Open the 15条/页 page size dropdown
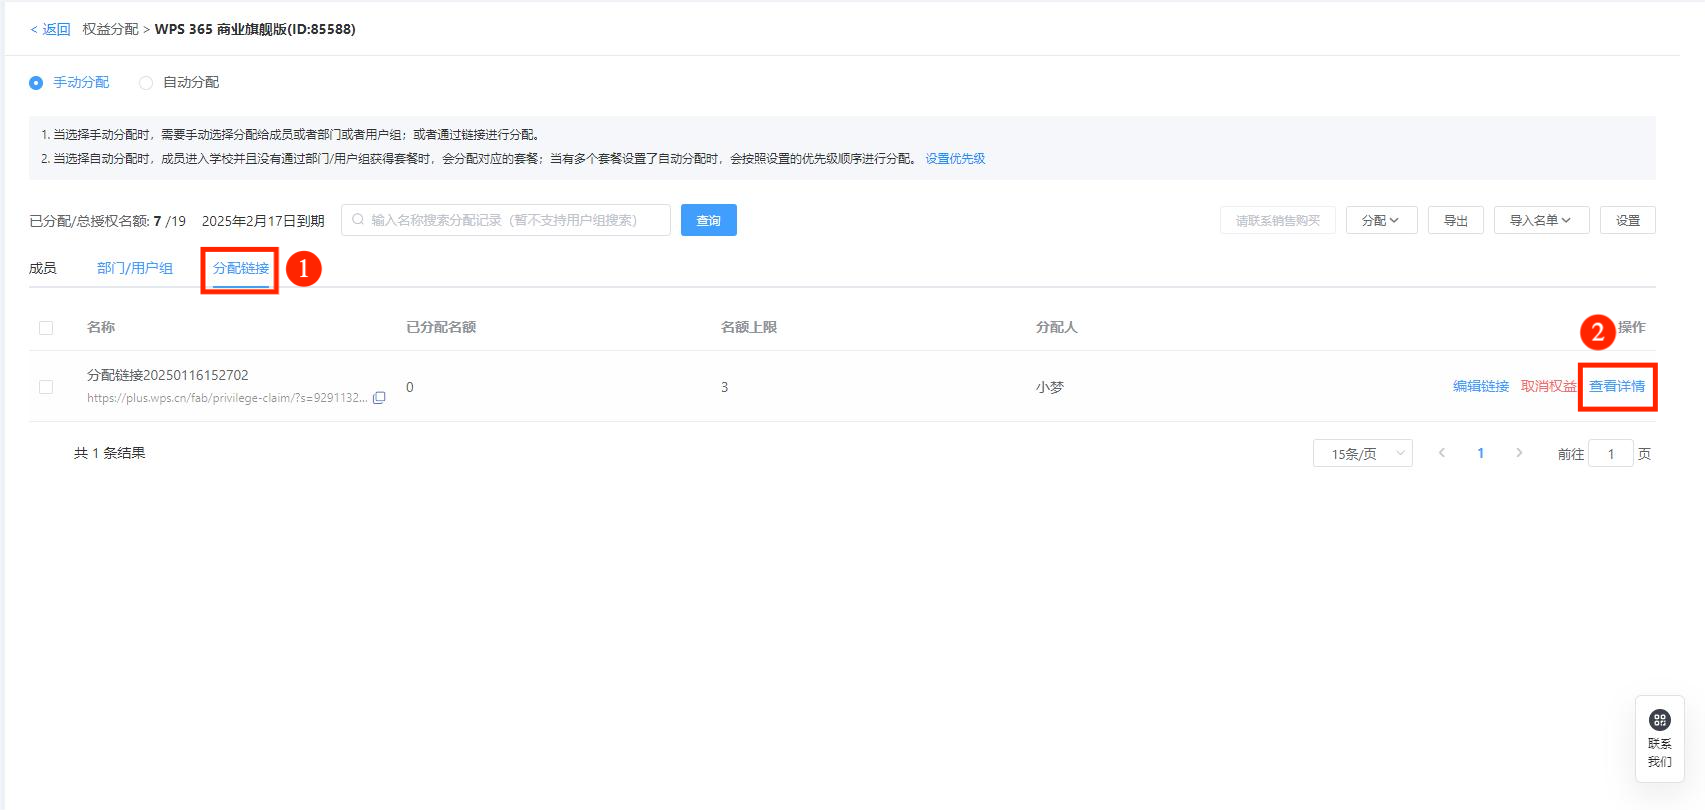Viewport: 1705px width, 810px height. click(x=1362, y=454)
